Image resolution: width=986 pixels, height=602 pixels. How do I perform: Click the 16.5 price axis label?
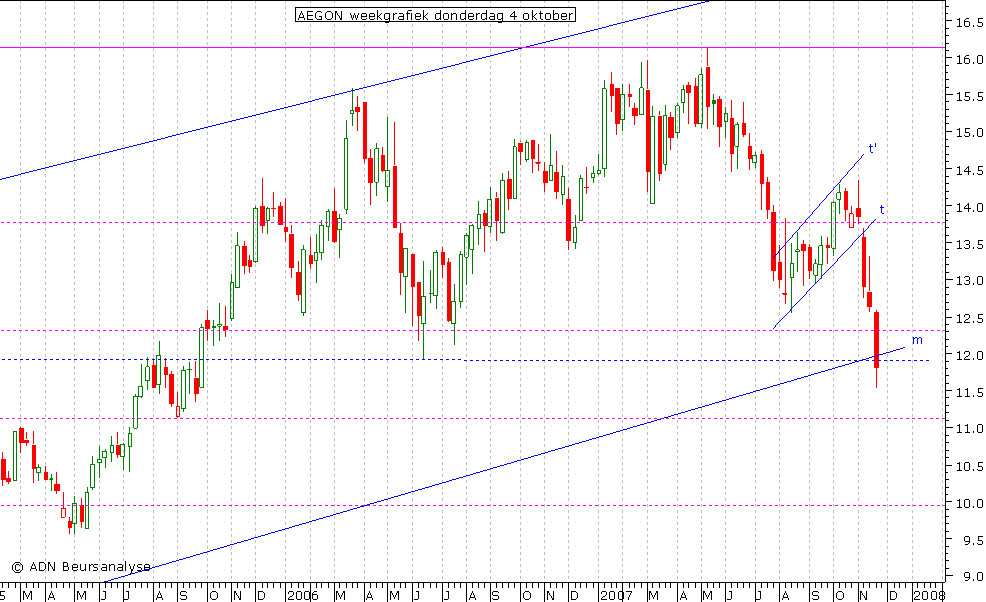[969, 23]
